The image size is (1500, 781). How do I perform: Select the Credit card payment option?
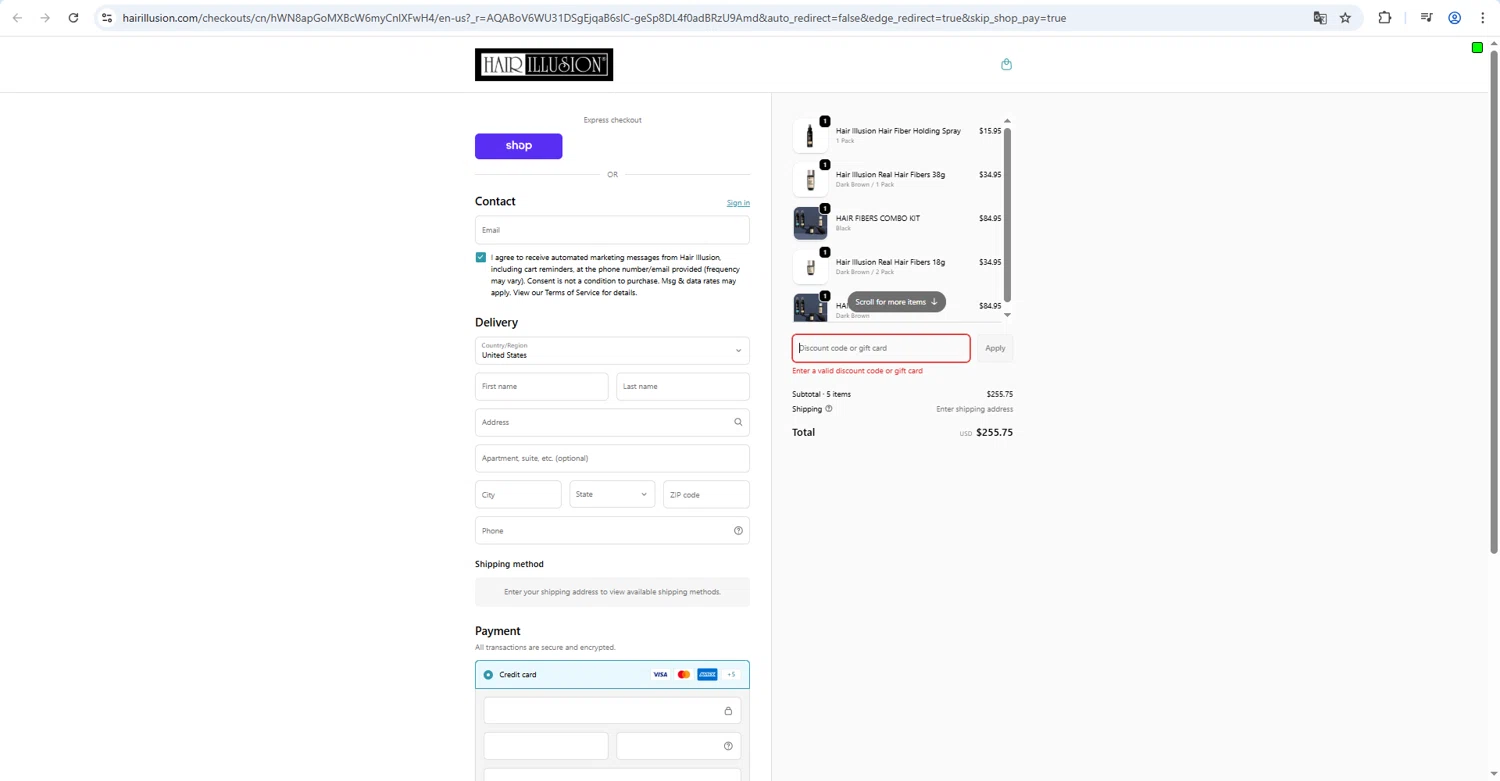point(488,675)
